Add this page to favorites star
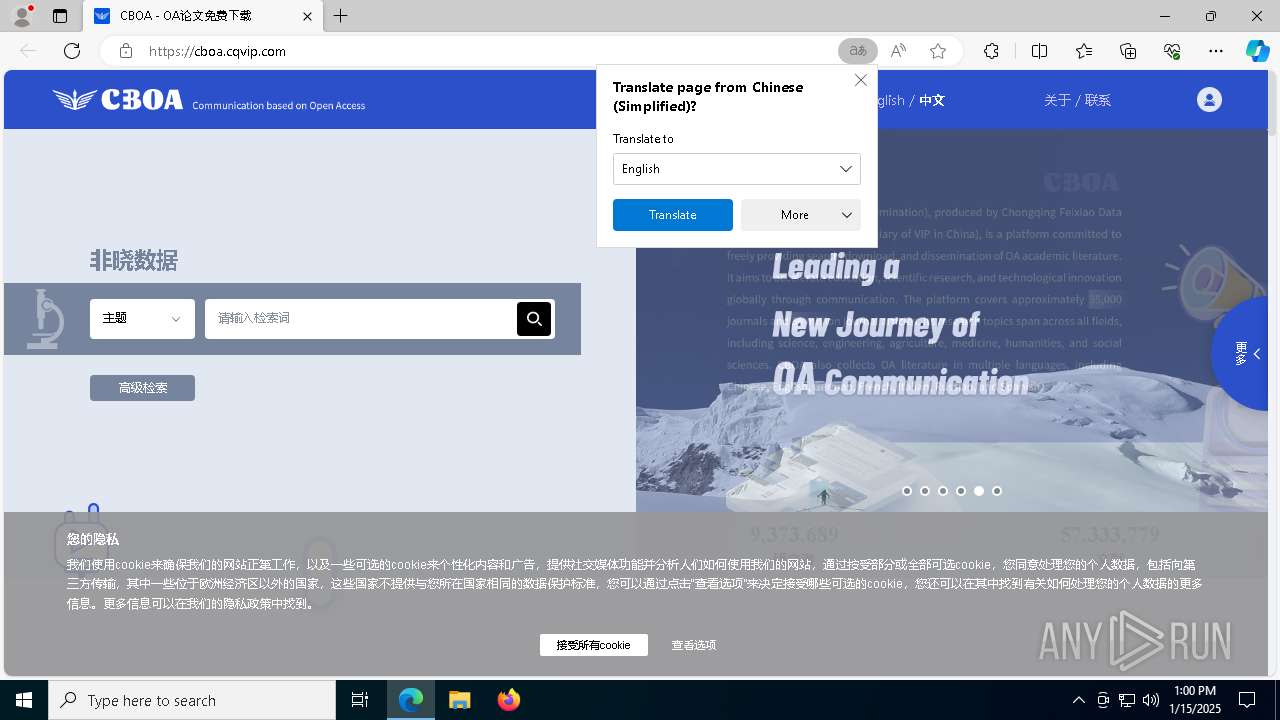1280x720 pixels. [x=938, y=51]
